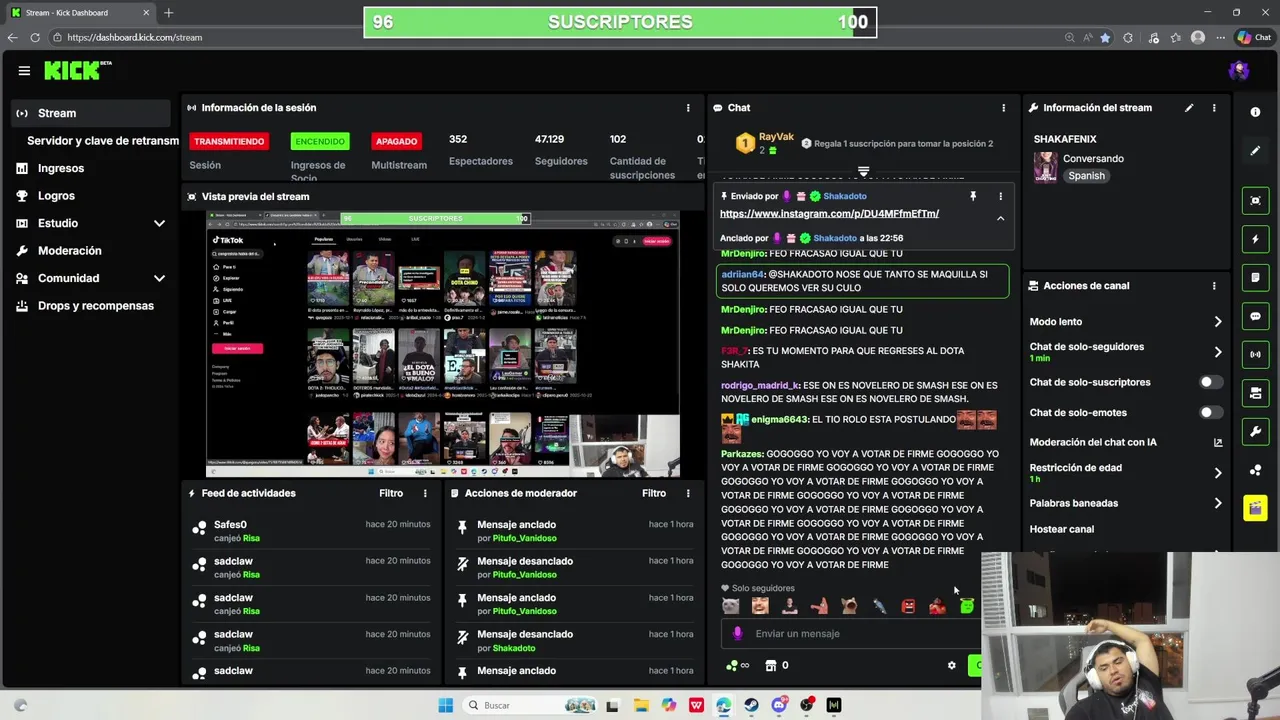Image resolution: width=1280 pixels, height=720 pixels.
Task: Open the hamburger navigation menu
Action: click(24, 70)
